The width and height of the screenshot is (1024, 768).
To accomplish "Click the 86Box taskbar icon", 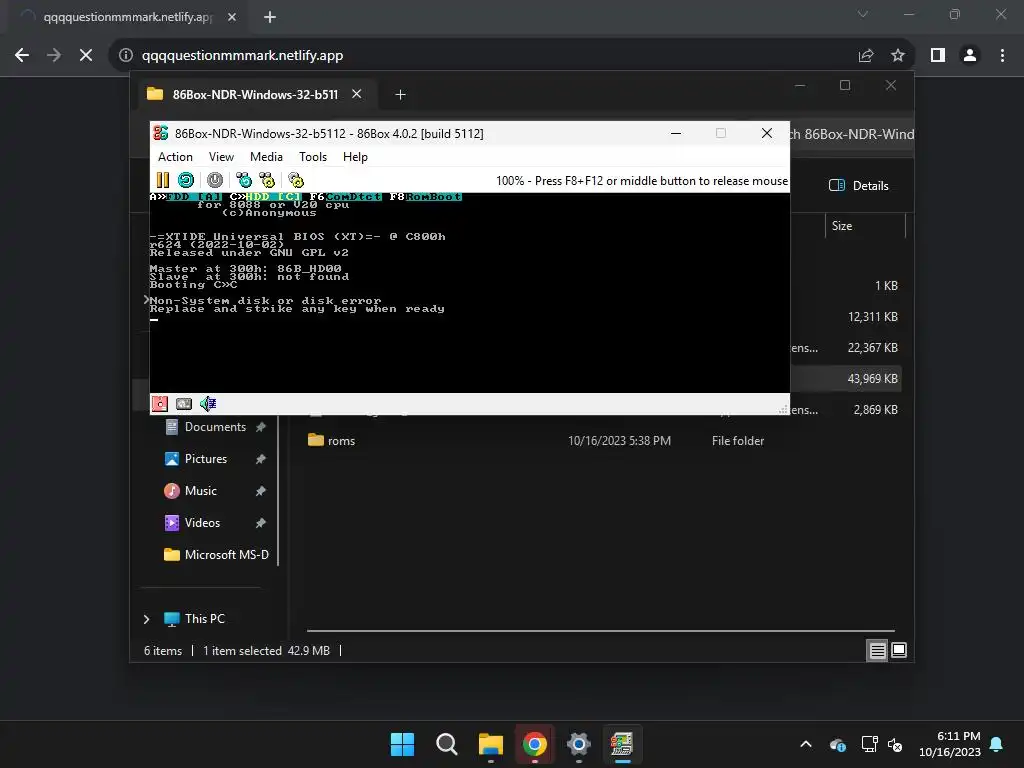I will pyautogui.click(x=622, y=744).
